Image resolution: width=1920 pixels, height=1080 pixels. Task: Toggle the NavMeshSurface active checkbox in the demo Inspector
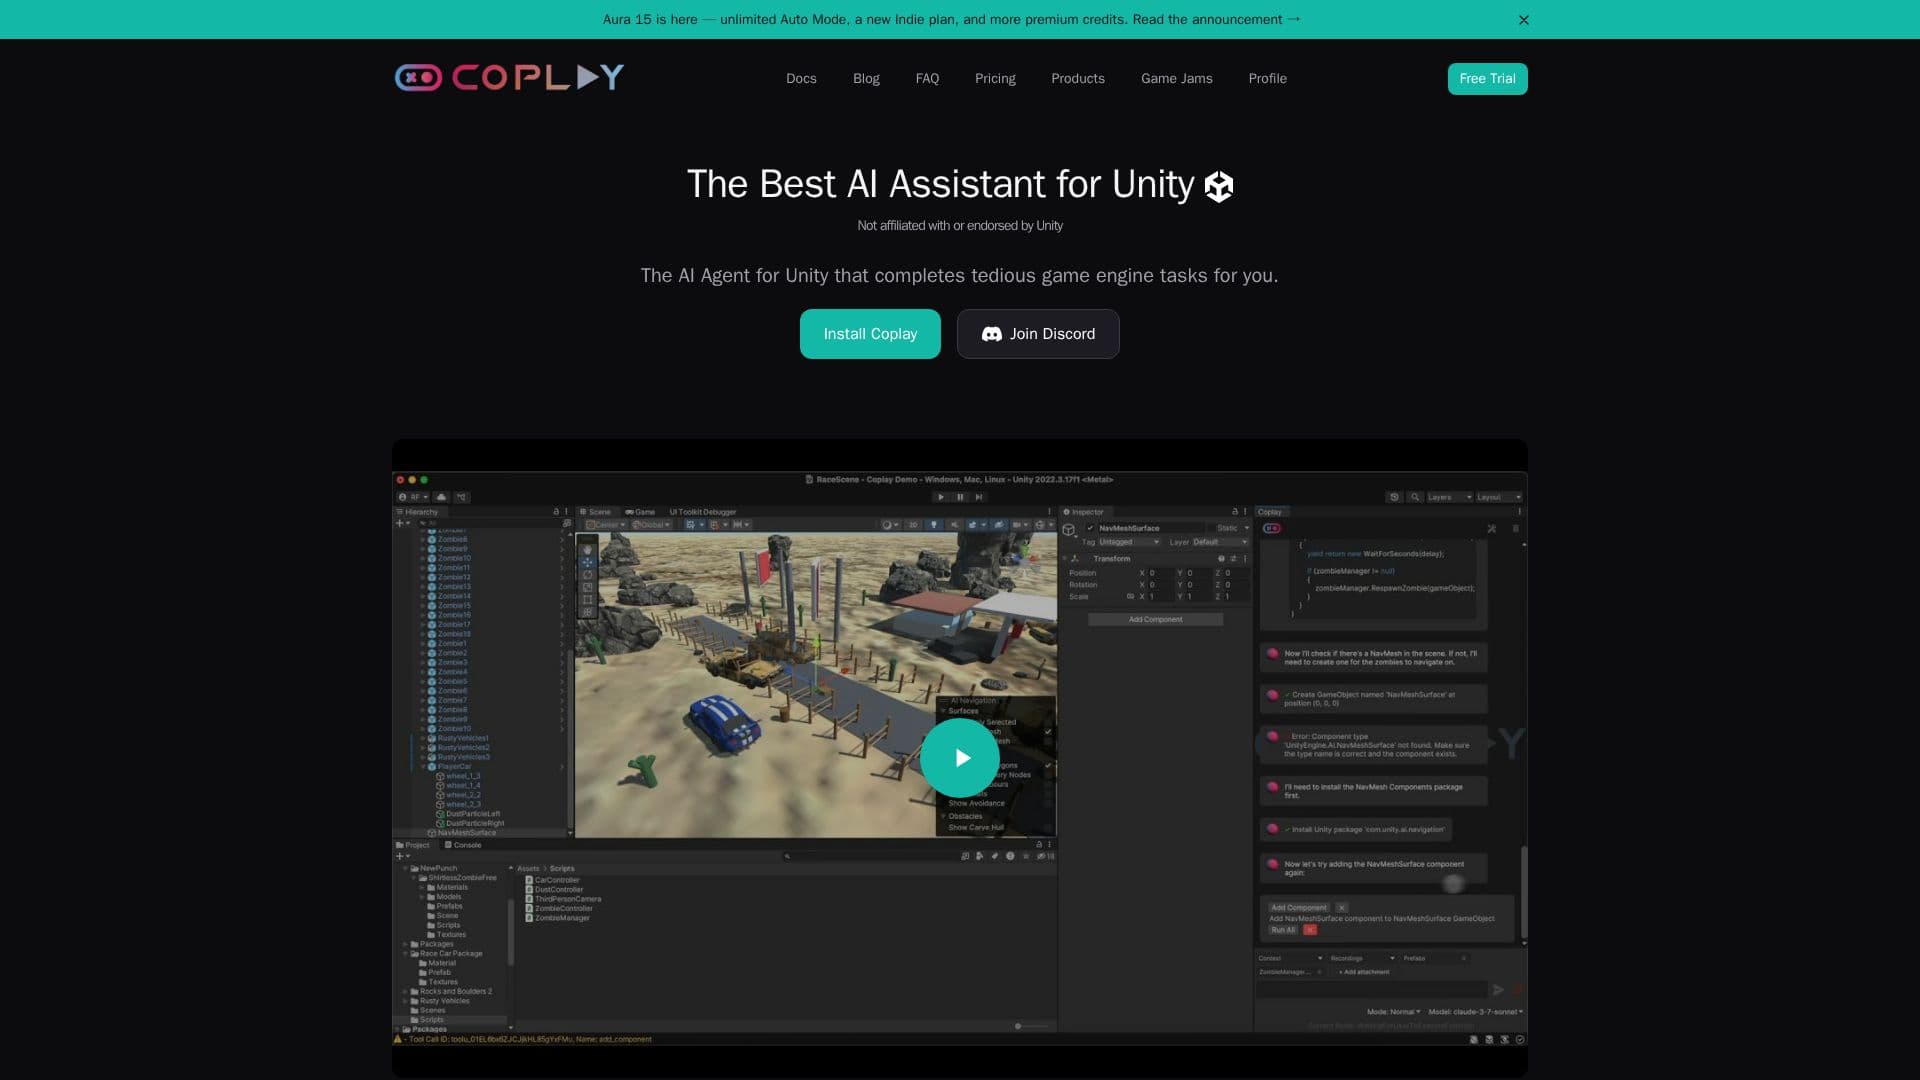pyautogui.click(x=1090, y=528)
